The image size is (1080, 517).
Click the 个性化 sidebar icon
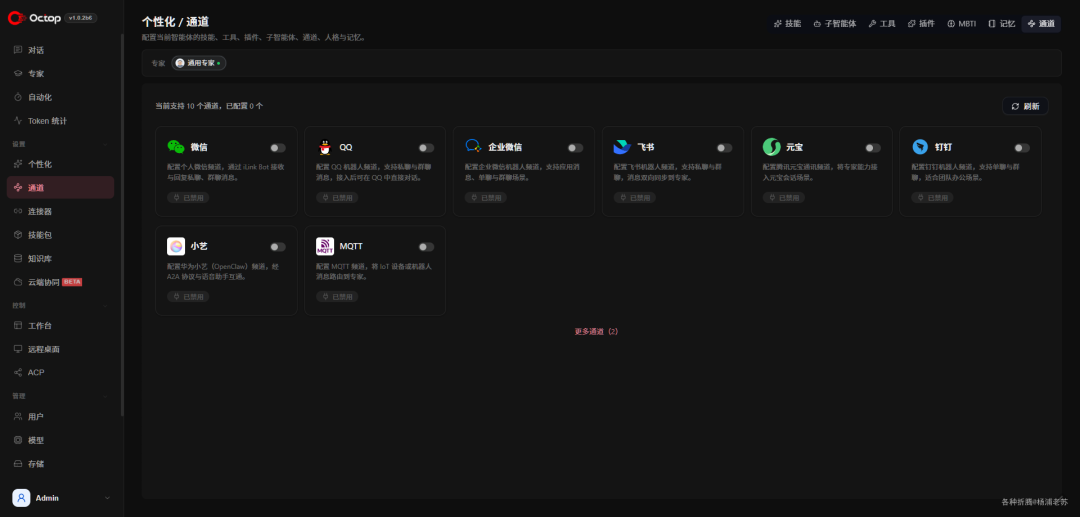[18, 164]
